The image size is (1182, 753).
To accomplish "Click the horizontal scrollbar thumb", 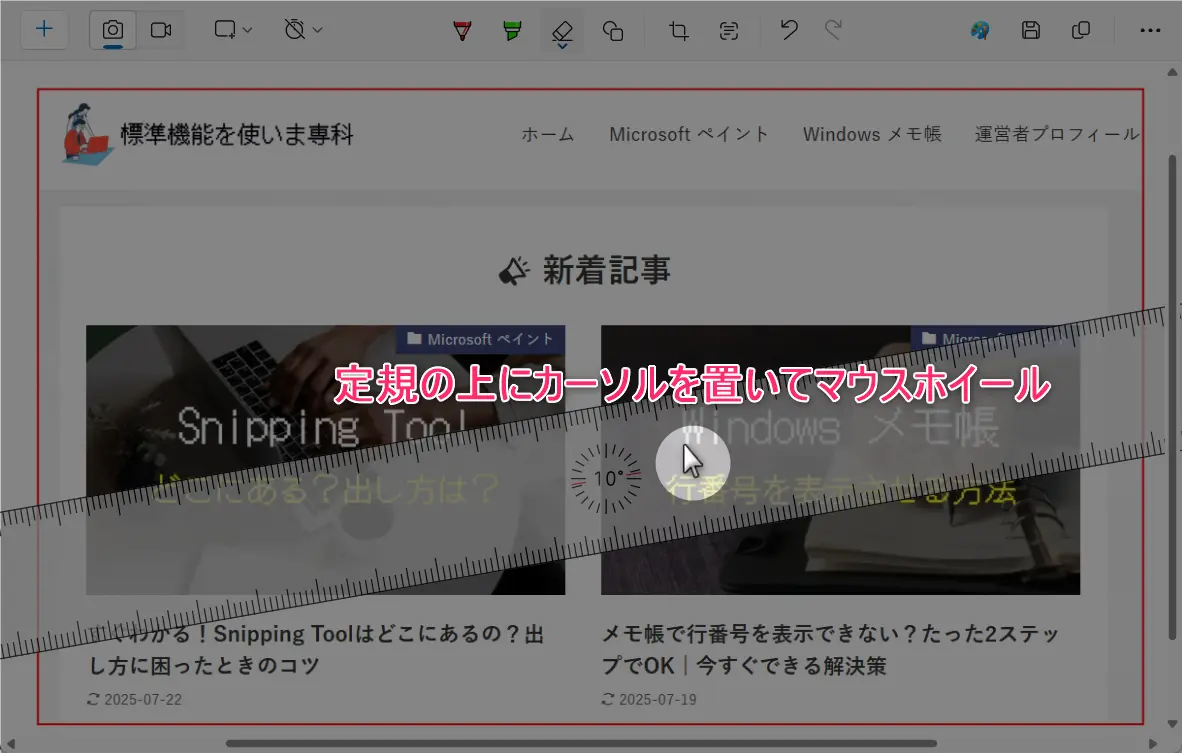I will (581, 743).
